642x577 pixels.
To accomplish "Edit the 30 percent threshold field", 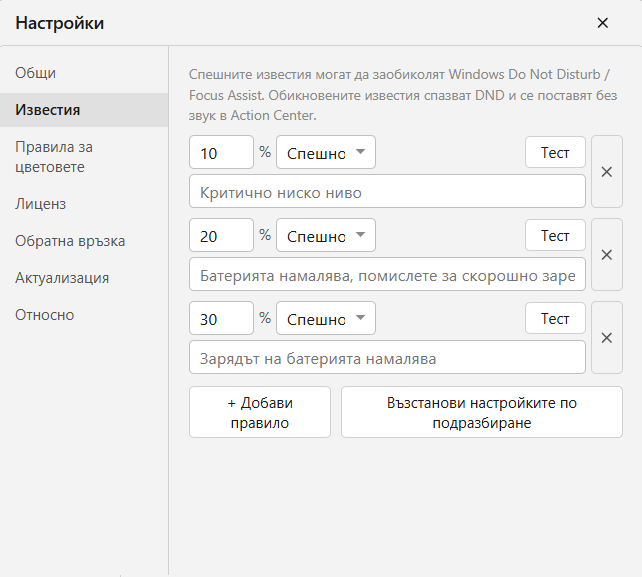I will click(221, 318).
